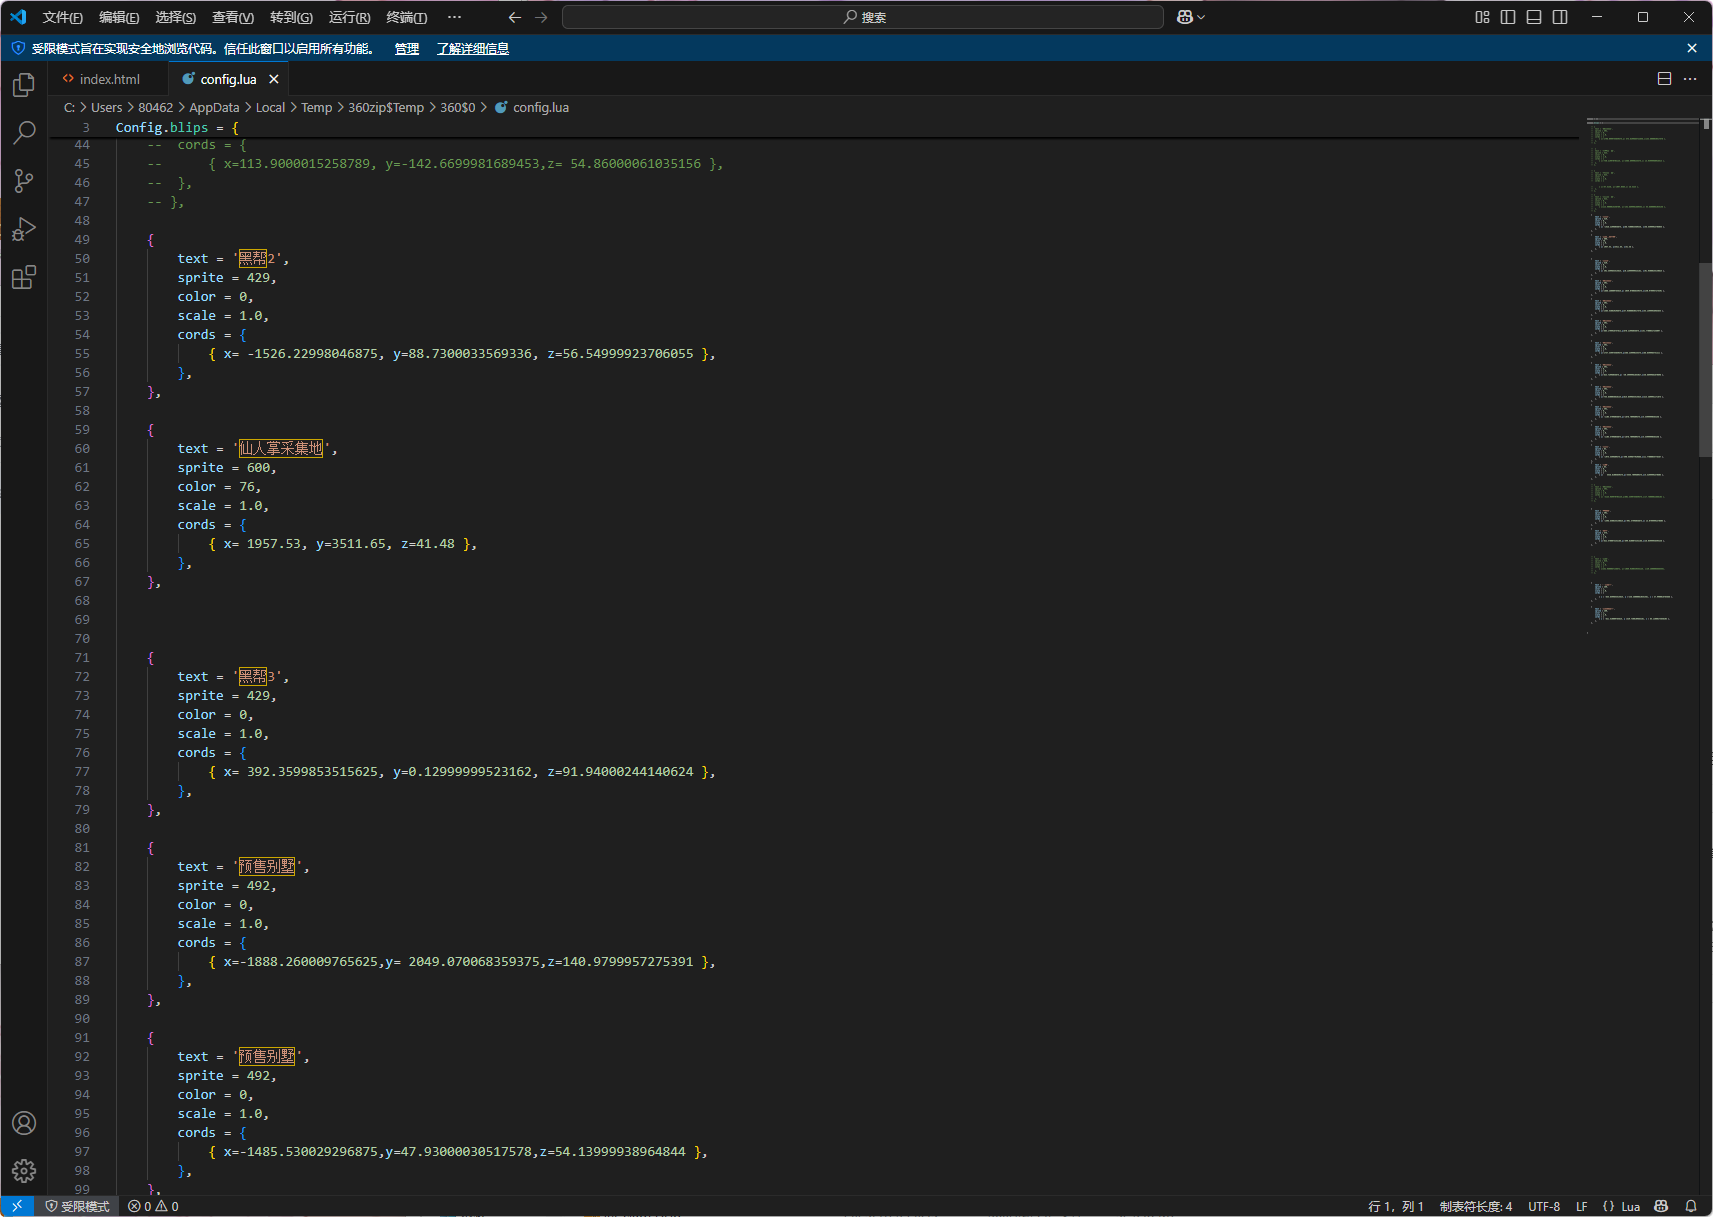Select Temp breadcrumb segment

pyautogui.click(x=316, y=107)
